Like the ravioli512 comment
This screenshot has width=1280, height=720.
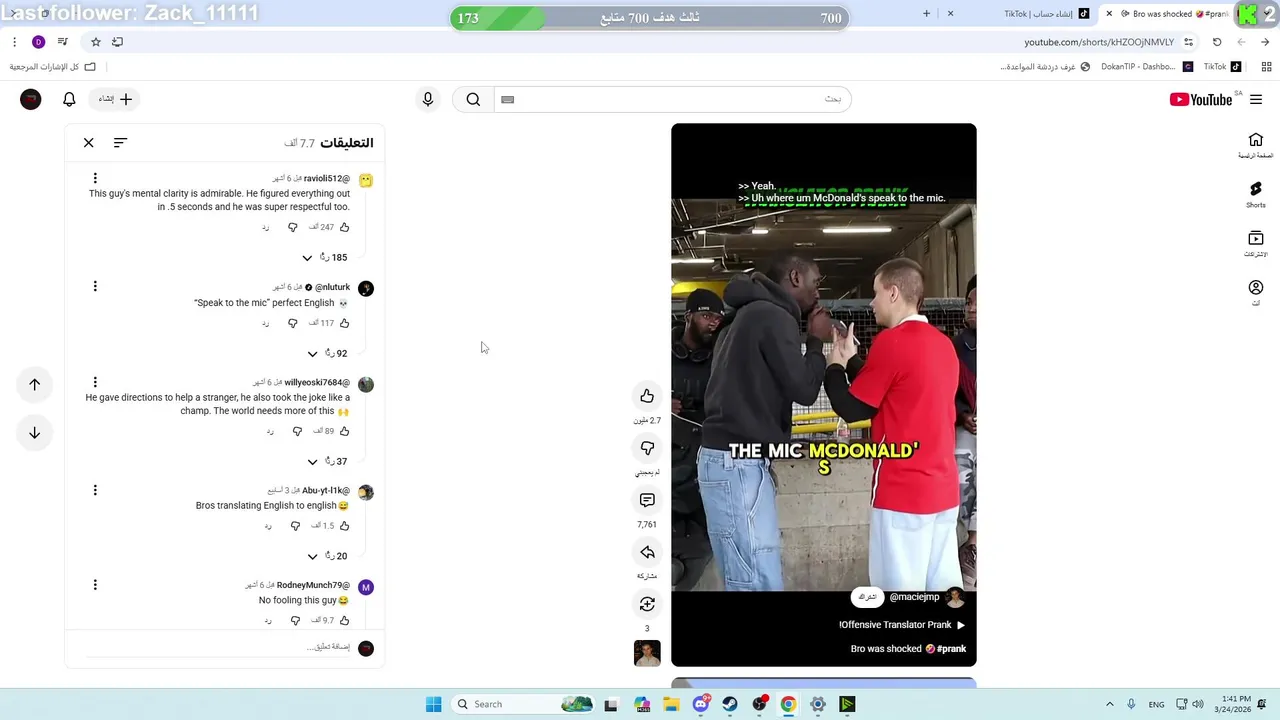344,227
